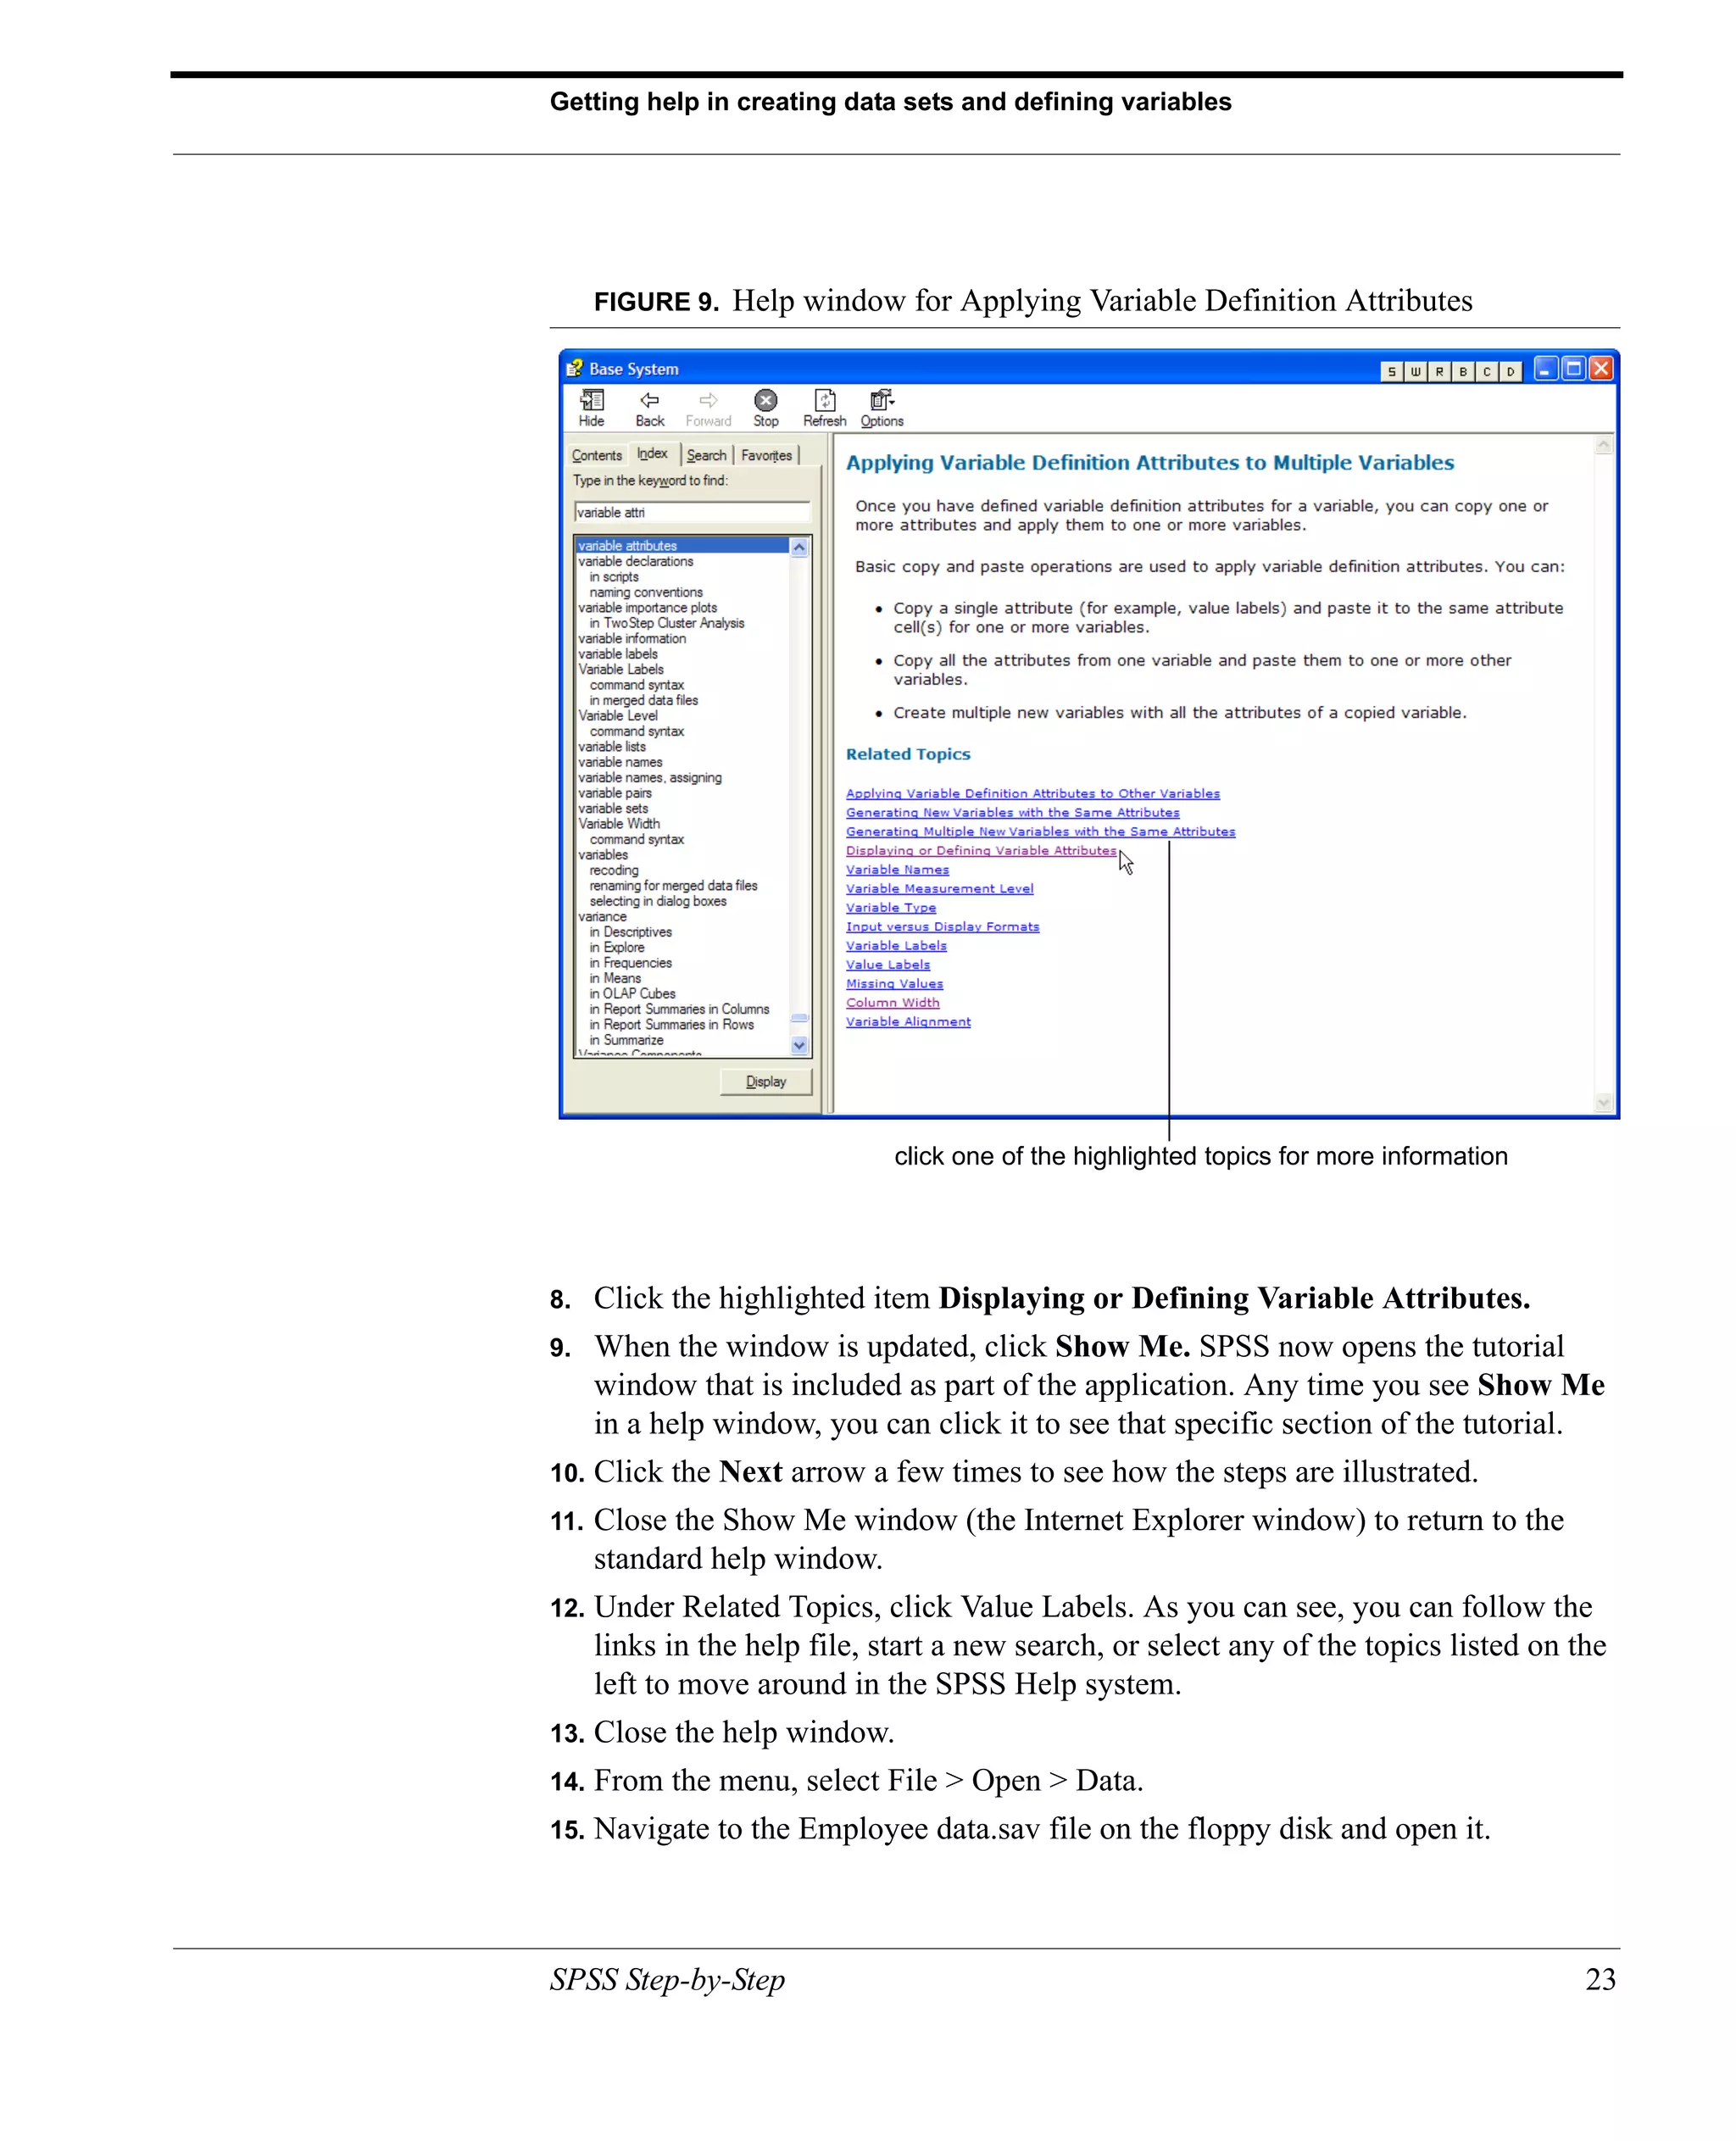Click the S button in title bar
Screen dimensions: 1736x2141
click(x=1391, y=371)
